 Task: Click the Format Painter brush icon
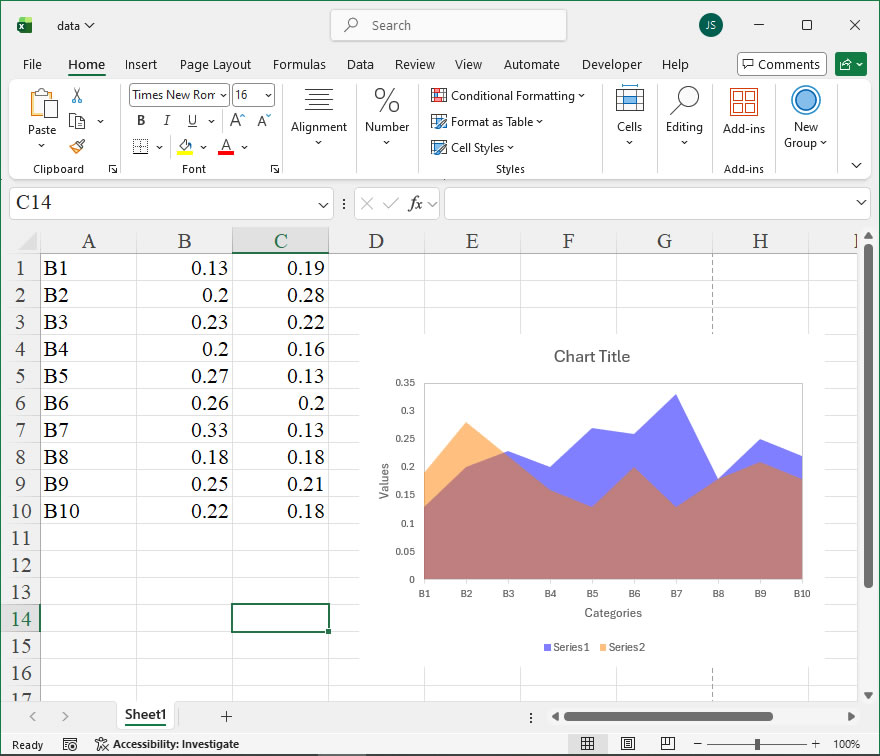pos(77,146)
